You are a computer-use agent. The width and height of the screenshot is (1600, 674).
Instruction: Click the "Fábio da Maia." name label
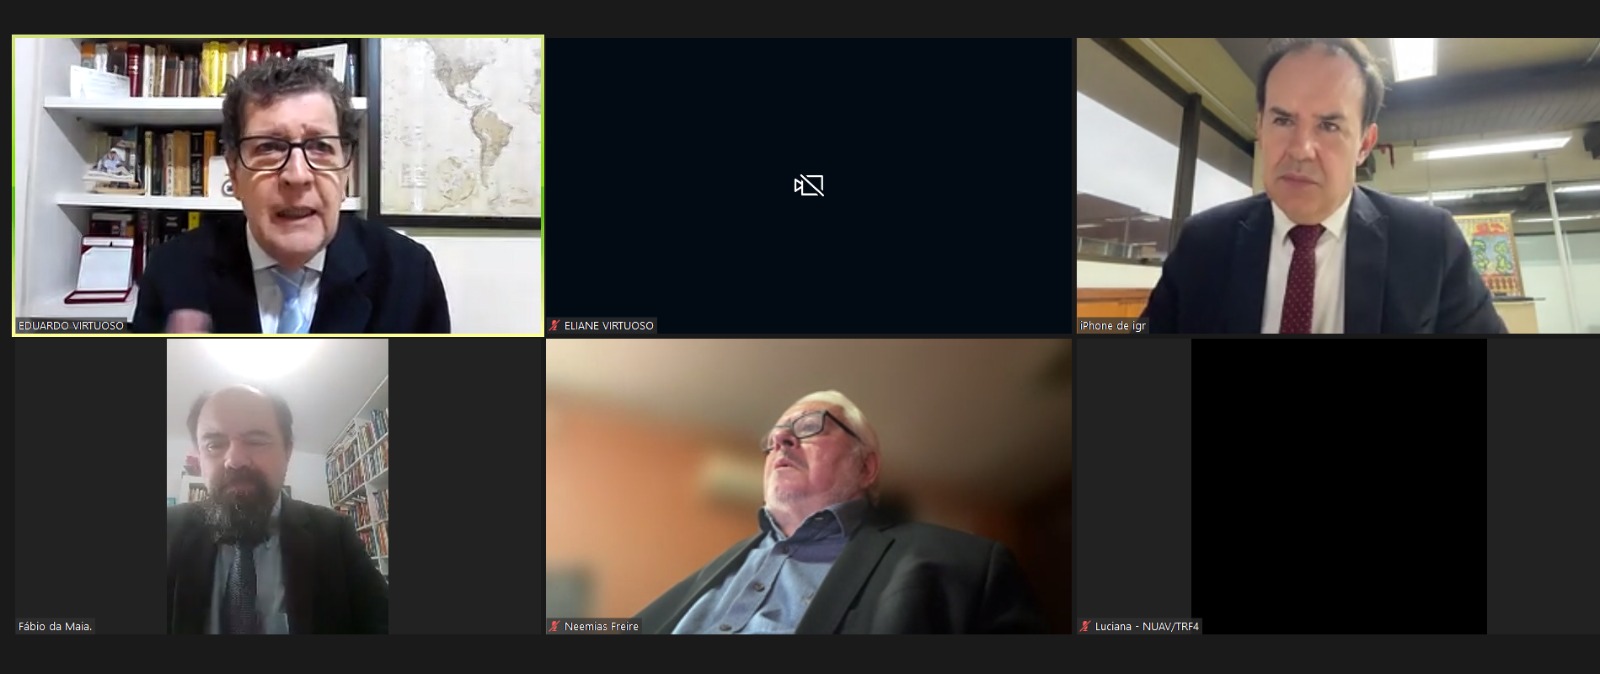tap(55, 627)
